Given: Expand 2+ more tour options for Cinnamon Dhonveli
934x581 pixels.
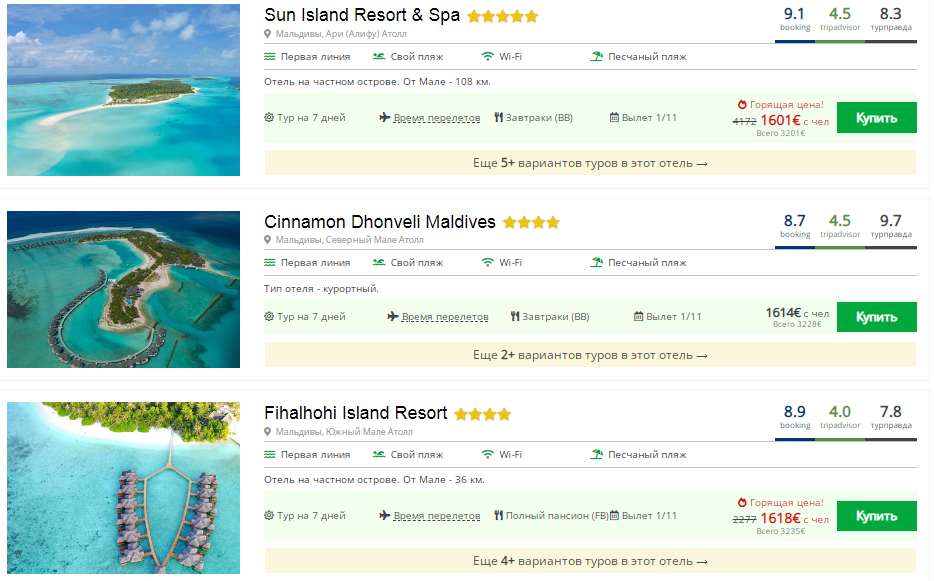Looking at the screenshot, I should (x=590, y=355).
